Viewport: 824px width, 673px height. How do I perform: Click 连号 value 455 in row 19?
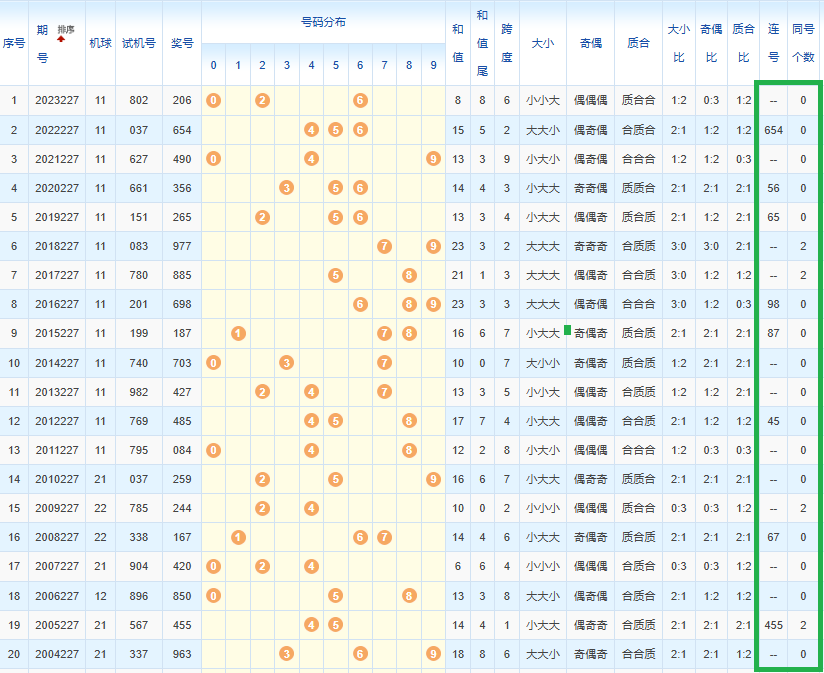(773, 624)
